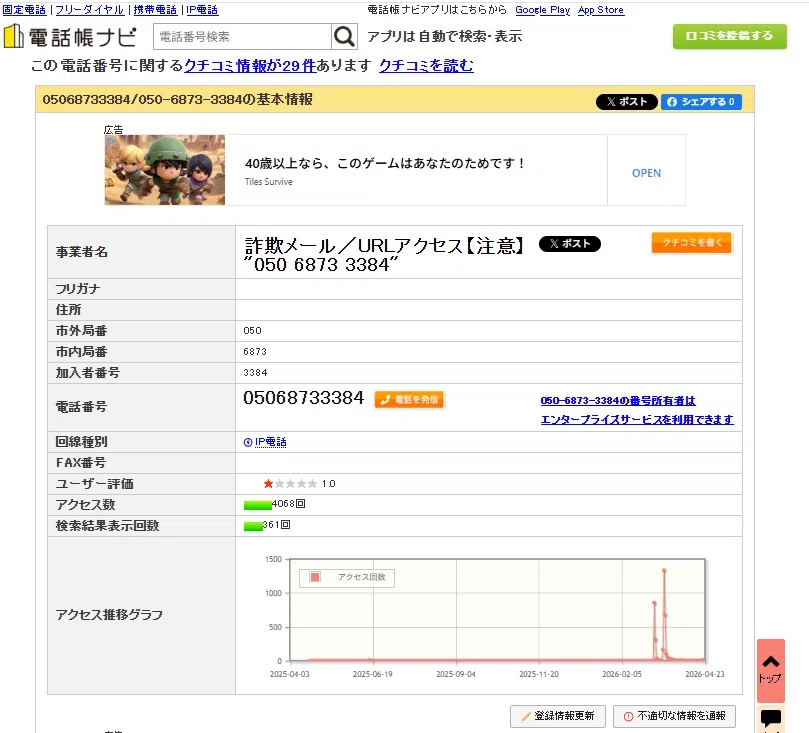Click the 詐欺メール/URLアクセス【注意】 business name
The image size is (809, 733).
pyautogui.click(x=384, y=246)
